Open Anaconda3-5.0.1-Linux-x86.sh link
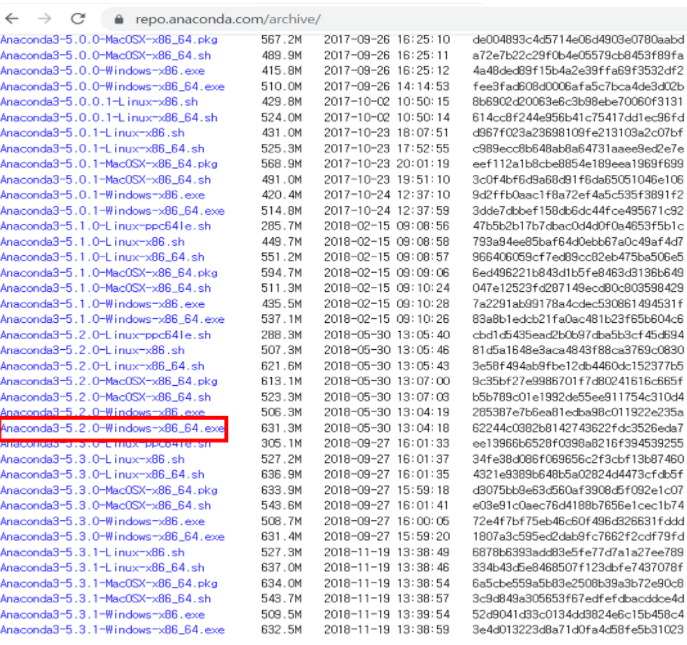The image size is (687, 645). coord(92,133)
